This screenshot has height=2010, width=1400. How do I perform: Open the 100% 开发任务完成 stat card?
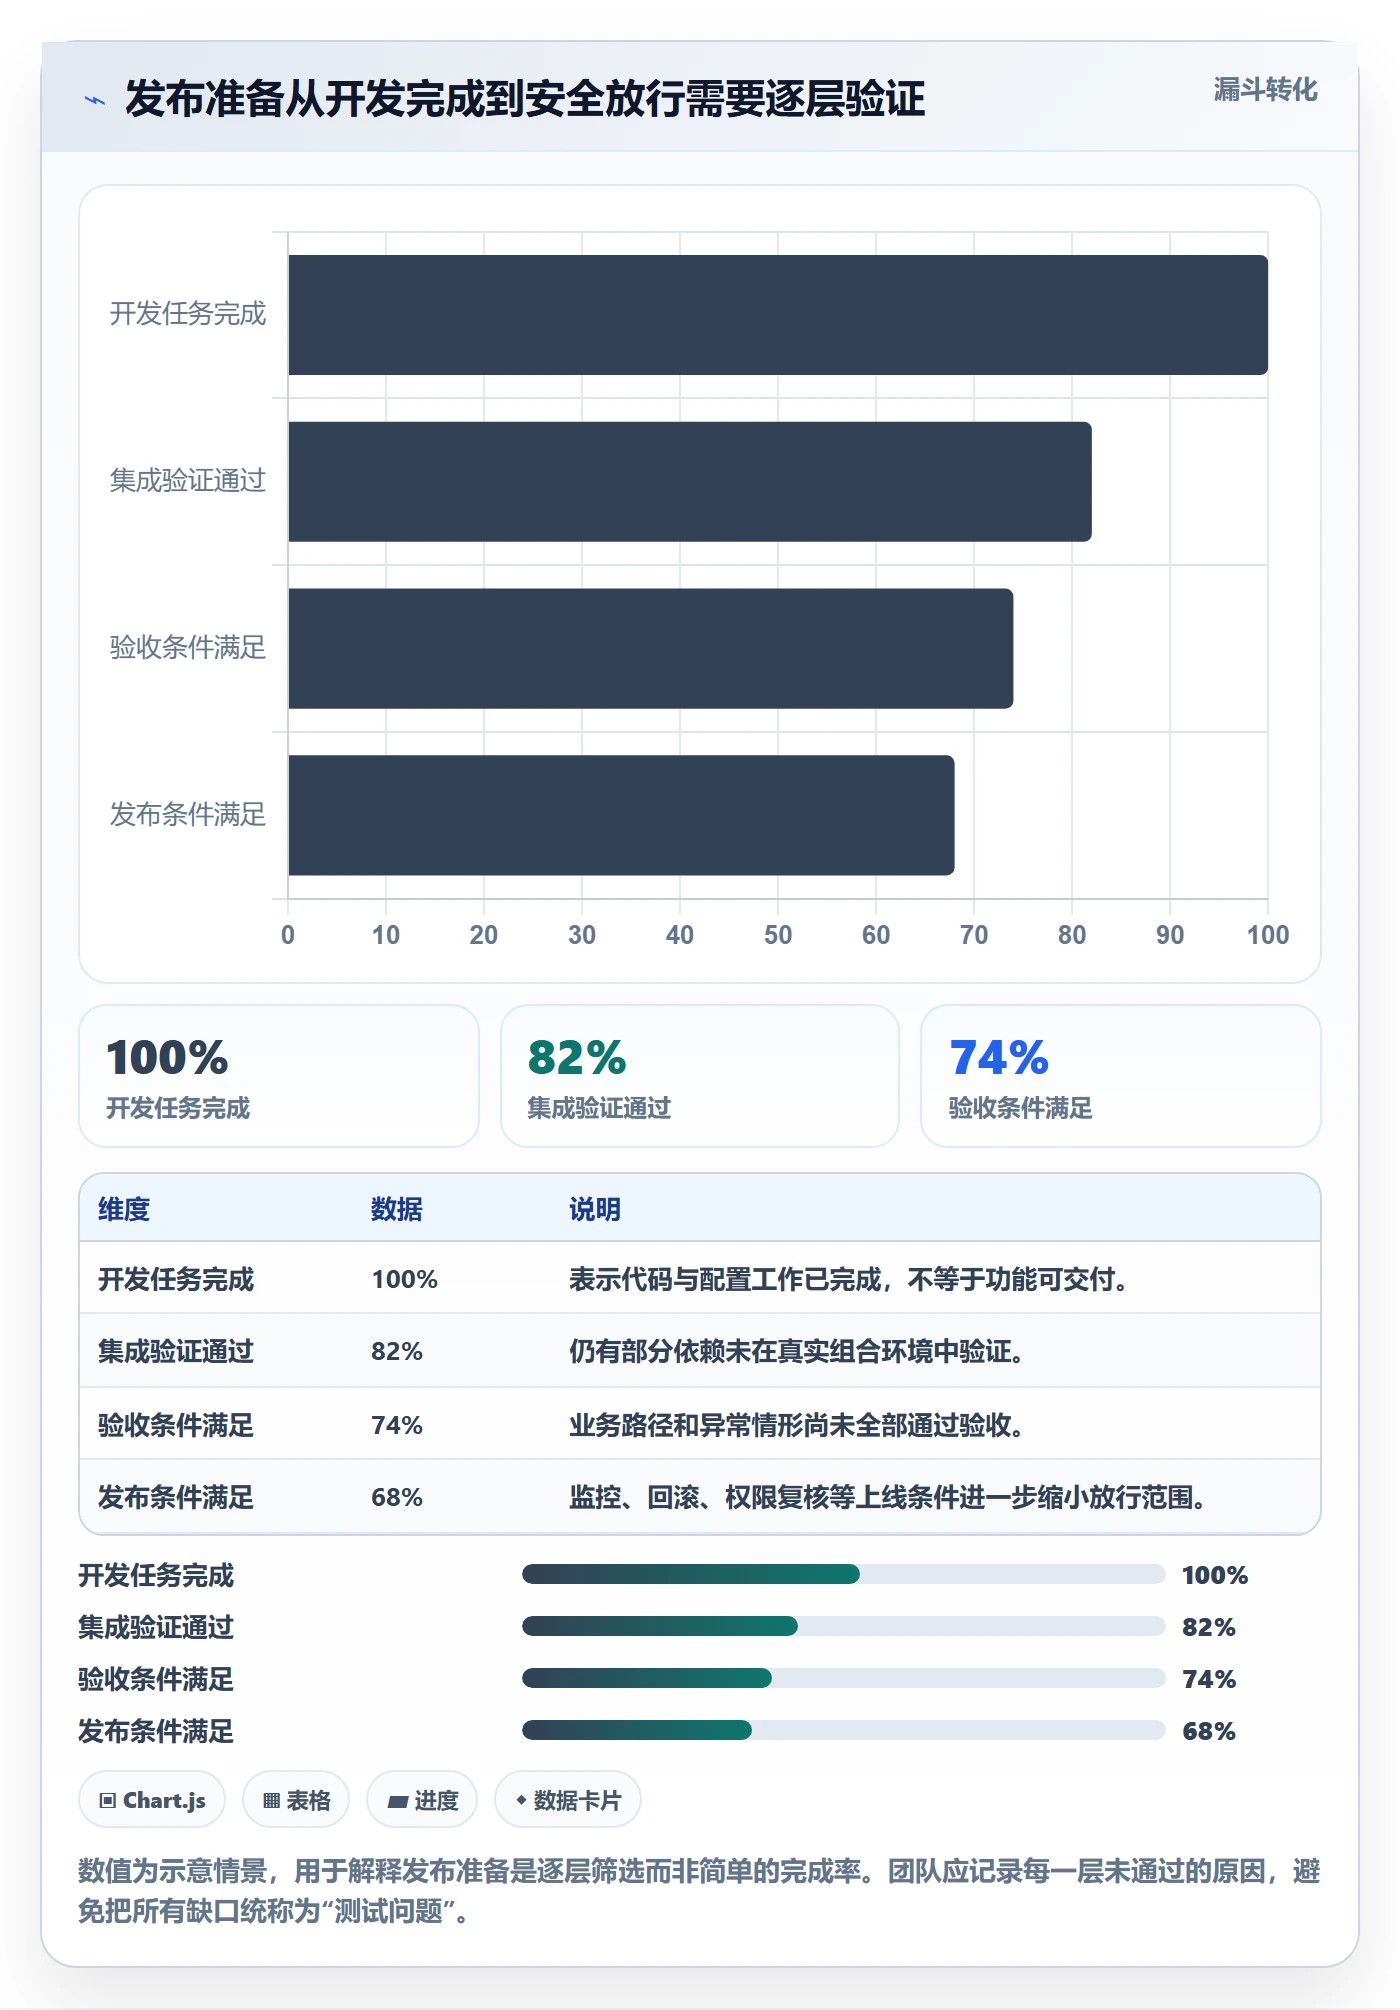(x=279, y=1076)
